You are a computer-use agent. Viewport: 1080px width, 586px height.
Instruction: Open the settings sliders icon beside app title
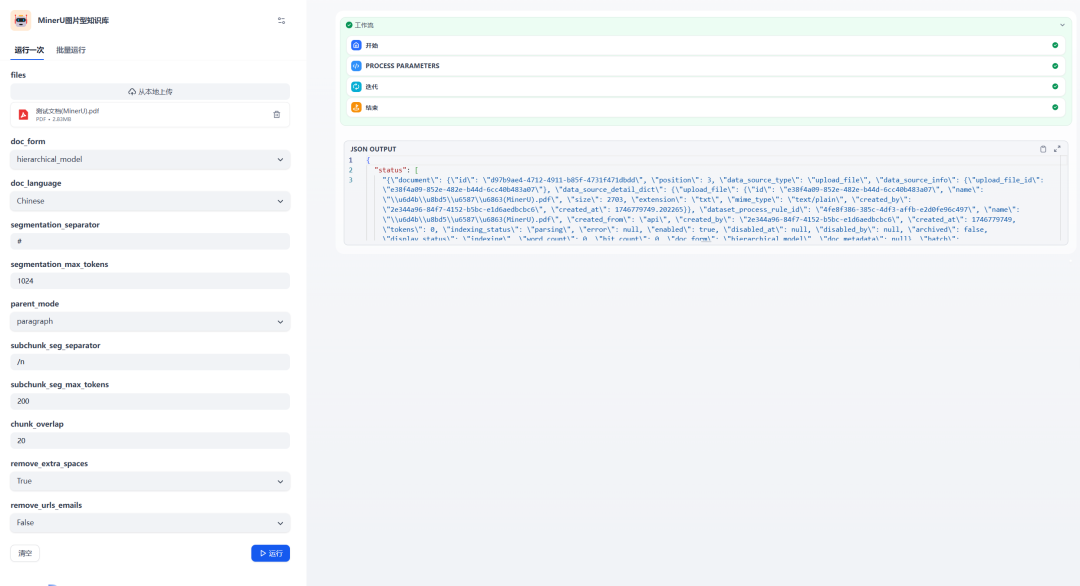click(x=281, y=21)
